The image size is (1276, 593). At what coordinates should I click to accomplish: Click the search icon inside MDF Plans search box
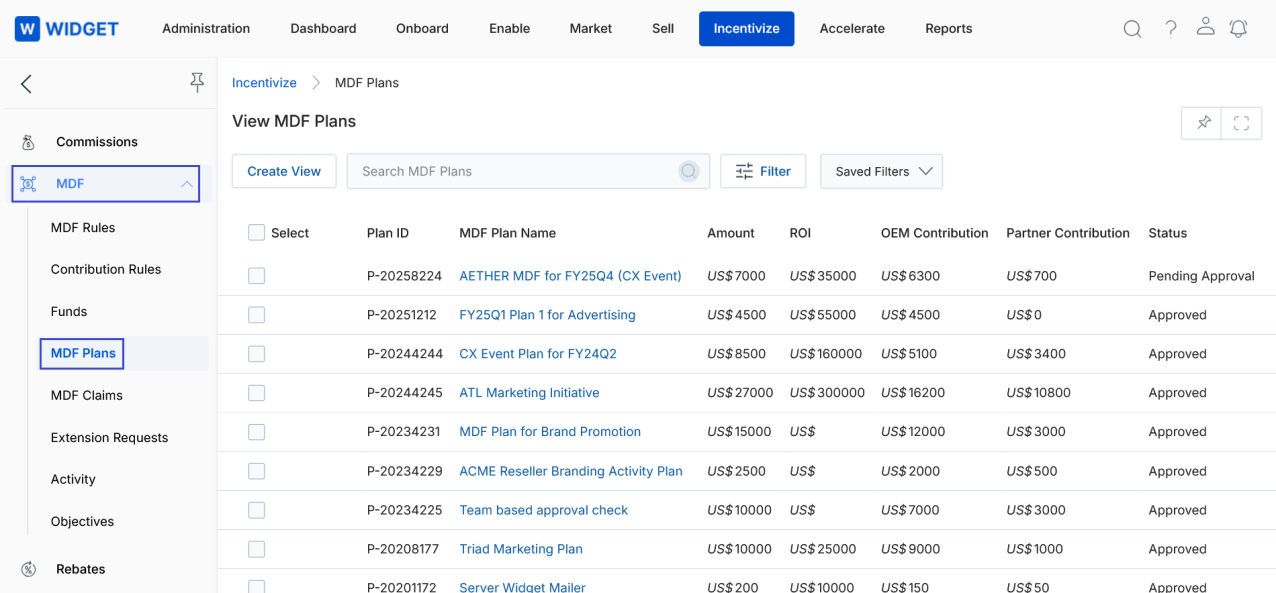click(689, 171)
